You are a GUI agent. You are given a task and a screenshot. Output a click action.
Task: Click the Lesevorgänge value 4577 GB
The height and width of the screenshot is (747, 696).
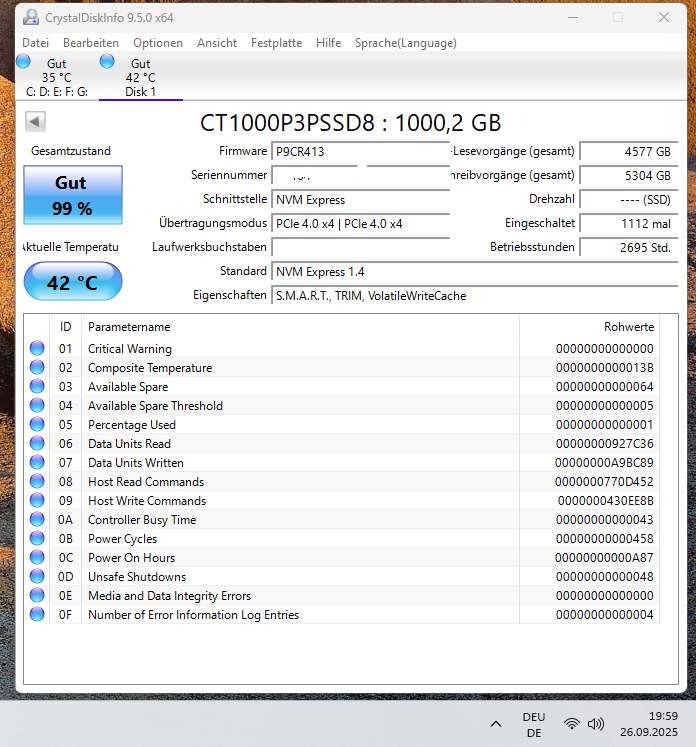628,151
